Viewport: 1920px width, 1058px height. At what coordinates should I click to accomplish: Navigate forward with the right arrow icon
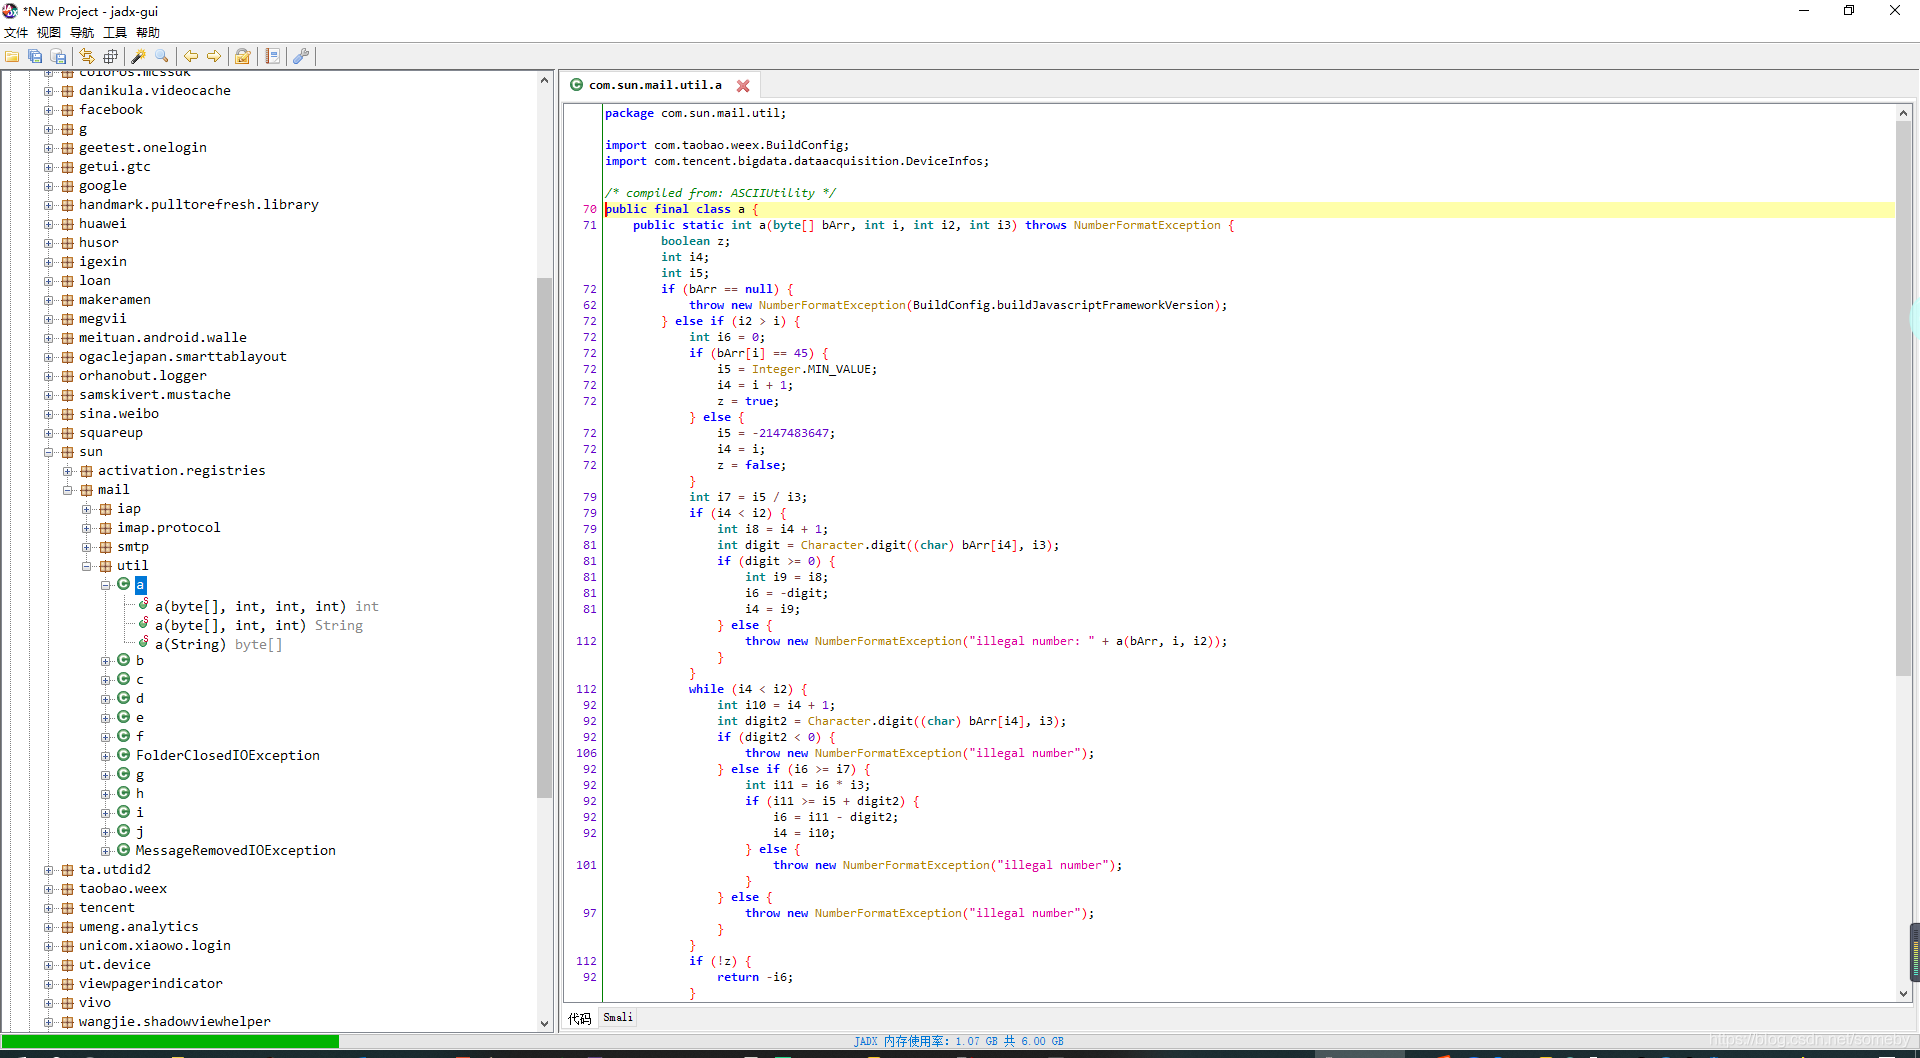214,57
